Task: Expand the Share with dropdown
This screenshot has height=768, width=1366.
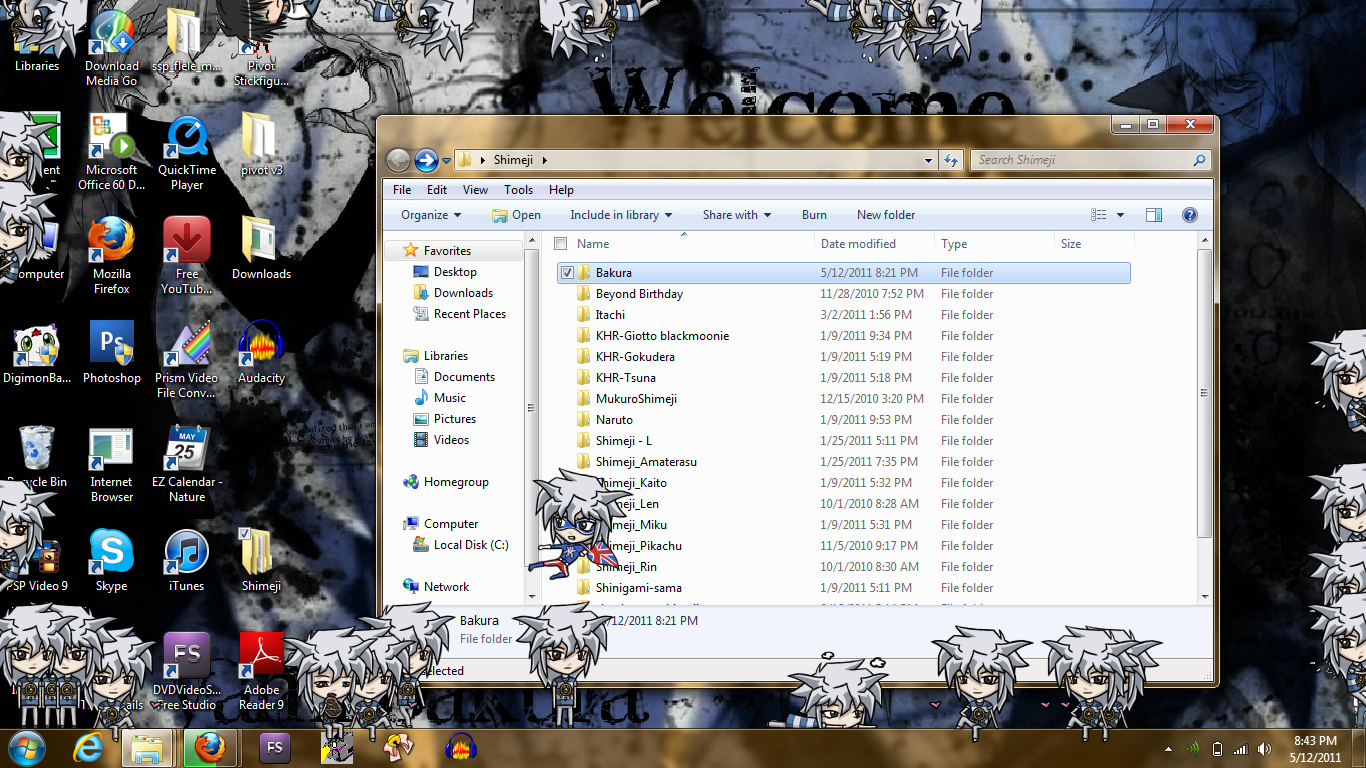Action: 737,214
